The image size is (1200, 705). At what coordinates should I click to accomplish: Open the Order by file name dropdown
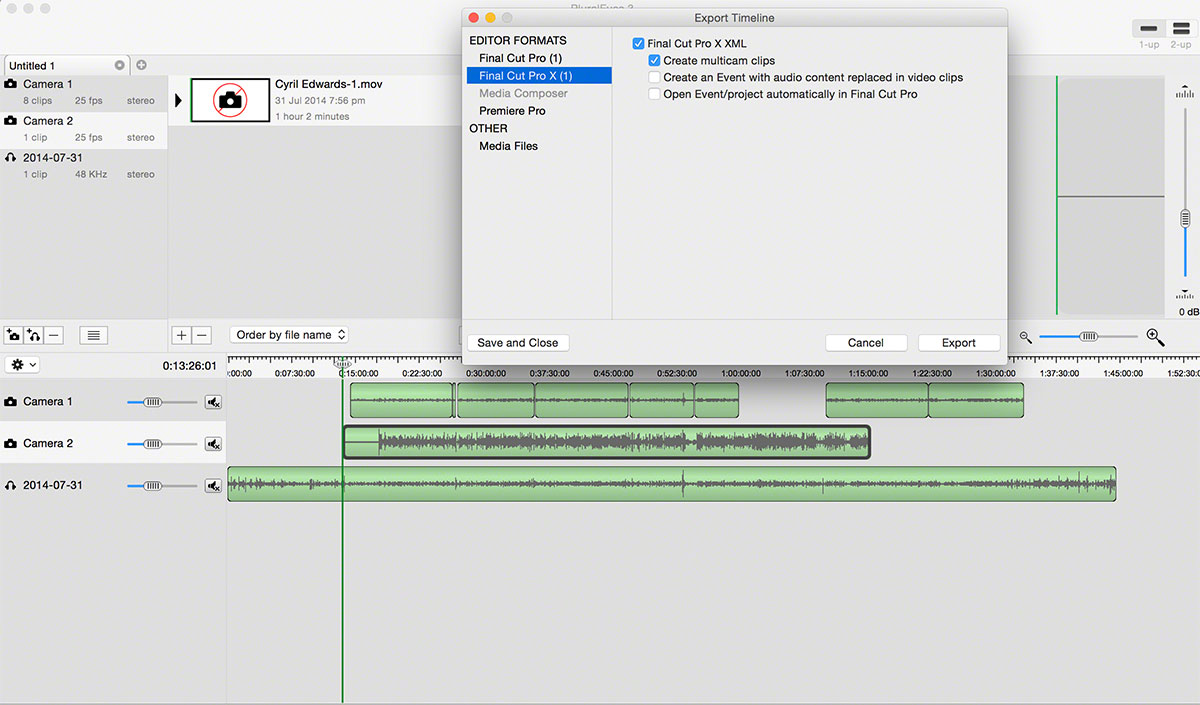[x=290, y=335]
